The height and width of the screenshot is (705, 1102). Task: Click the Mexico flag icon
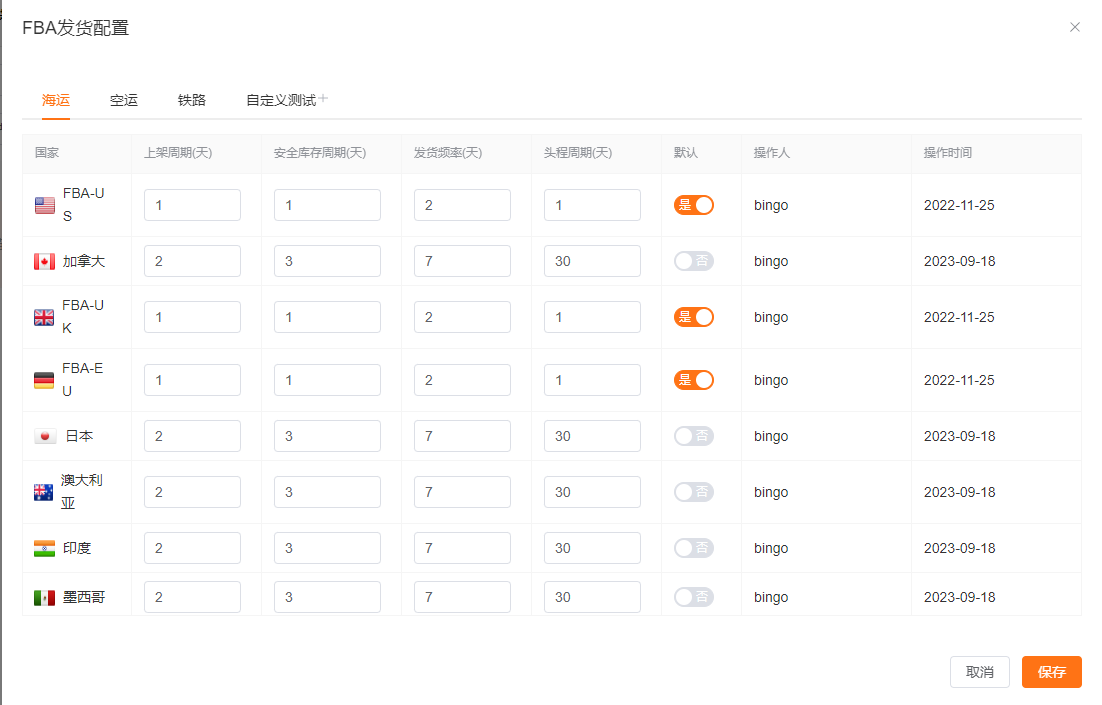tap(44, 597)
